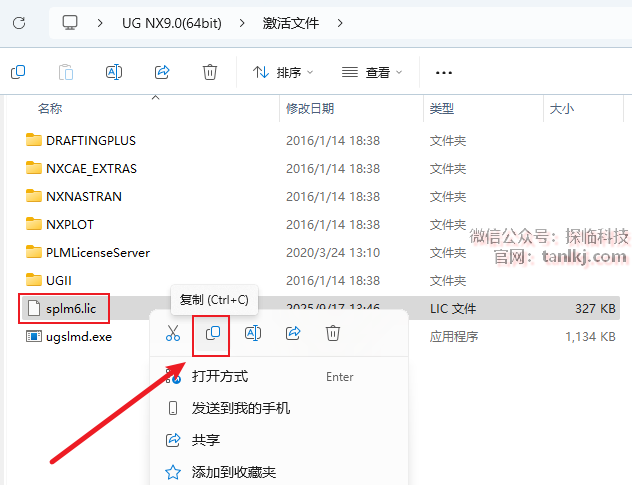The height and width of the screenshot is (485, 632).
Task: Choose 发送到我的手机 in context menu
Action: (279, 408)
